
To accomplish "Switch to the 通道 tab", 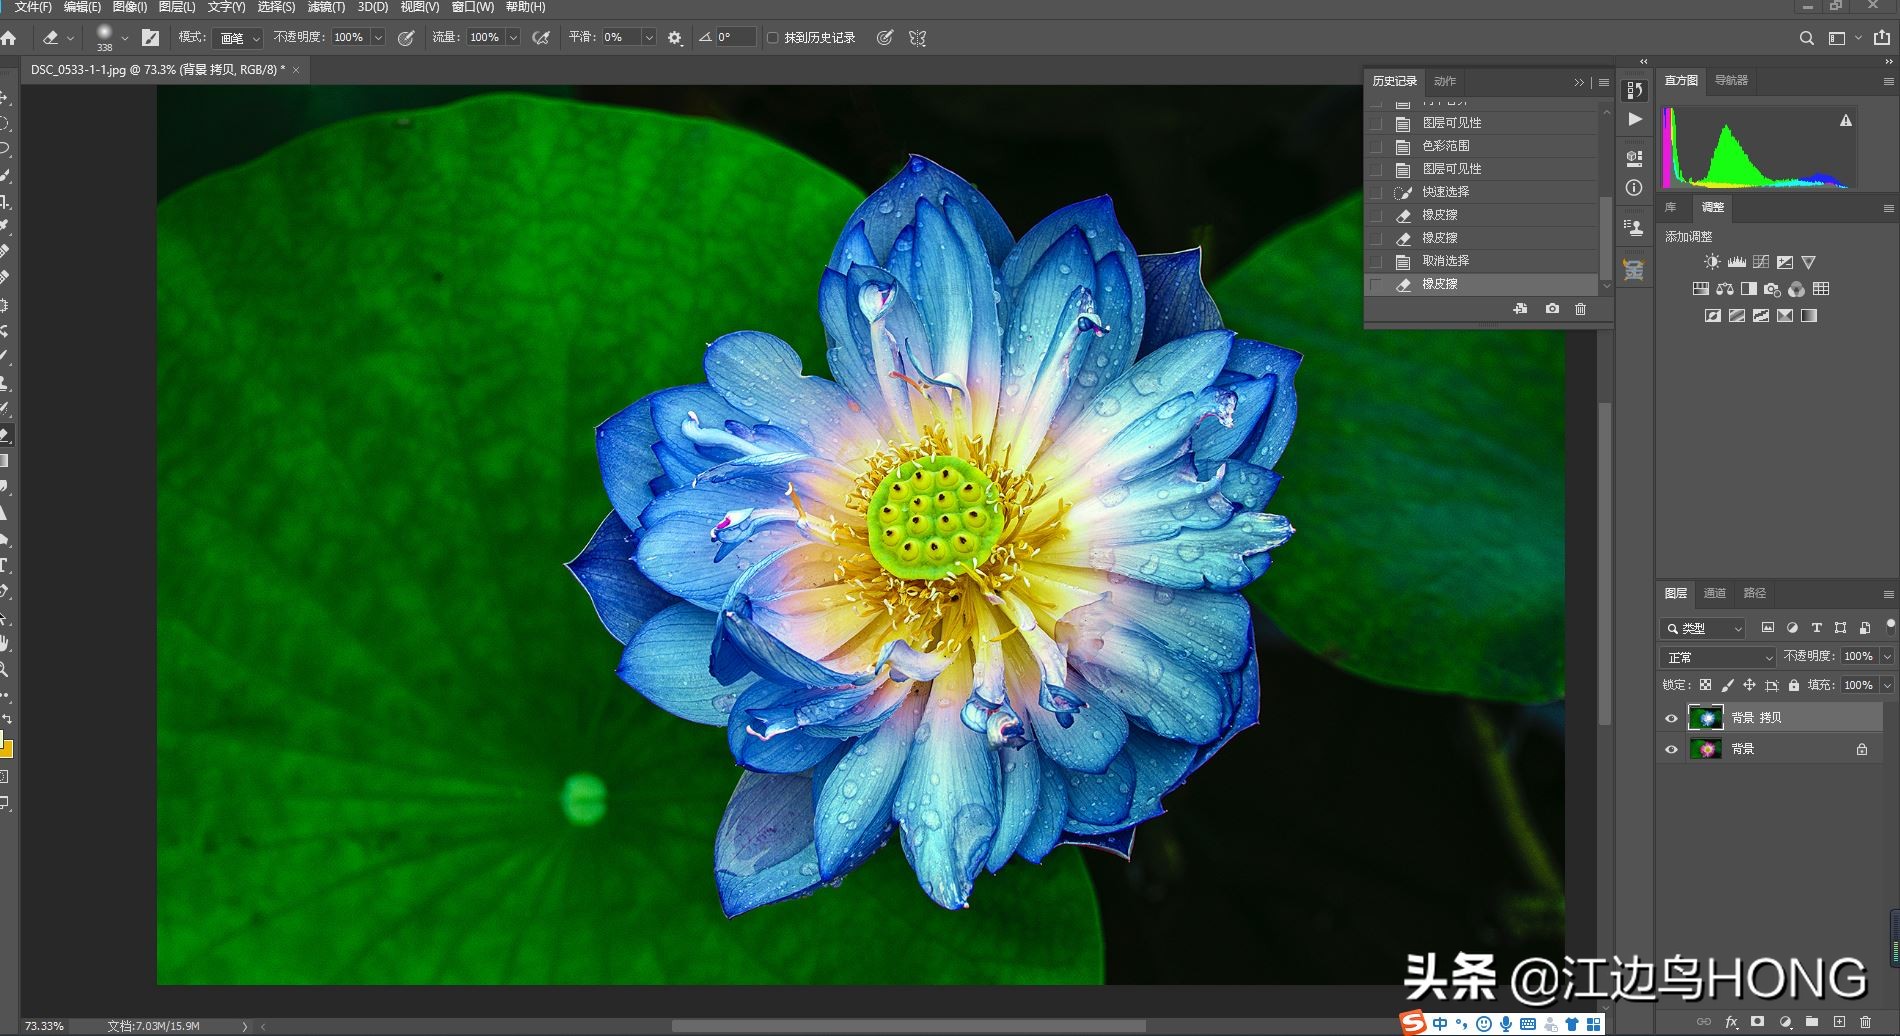I will click(x=1714, y=593).
